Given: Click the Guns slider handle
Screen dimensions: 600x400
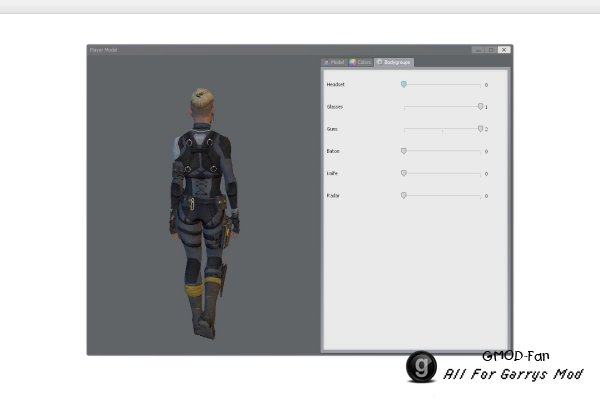Looking at the screenshot, I should pyautogui.click(x=480, y=129).
